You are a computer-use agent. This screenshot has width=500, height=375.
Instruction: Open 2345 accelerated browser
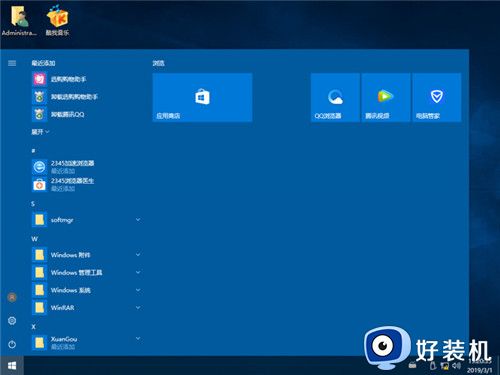[x=87, y=166]
